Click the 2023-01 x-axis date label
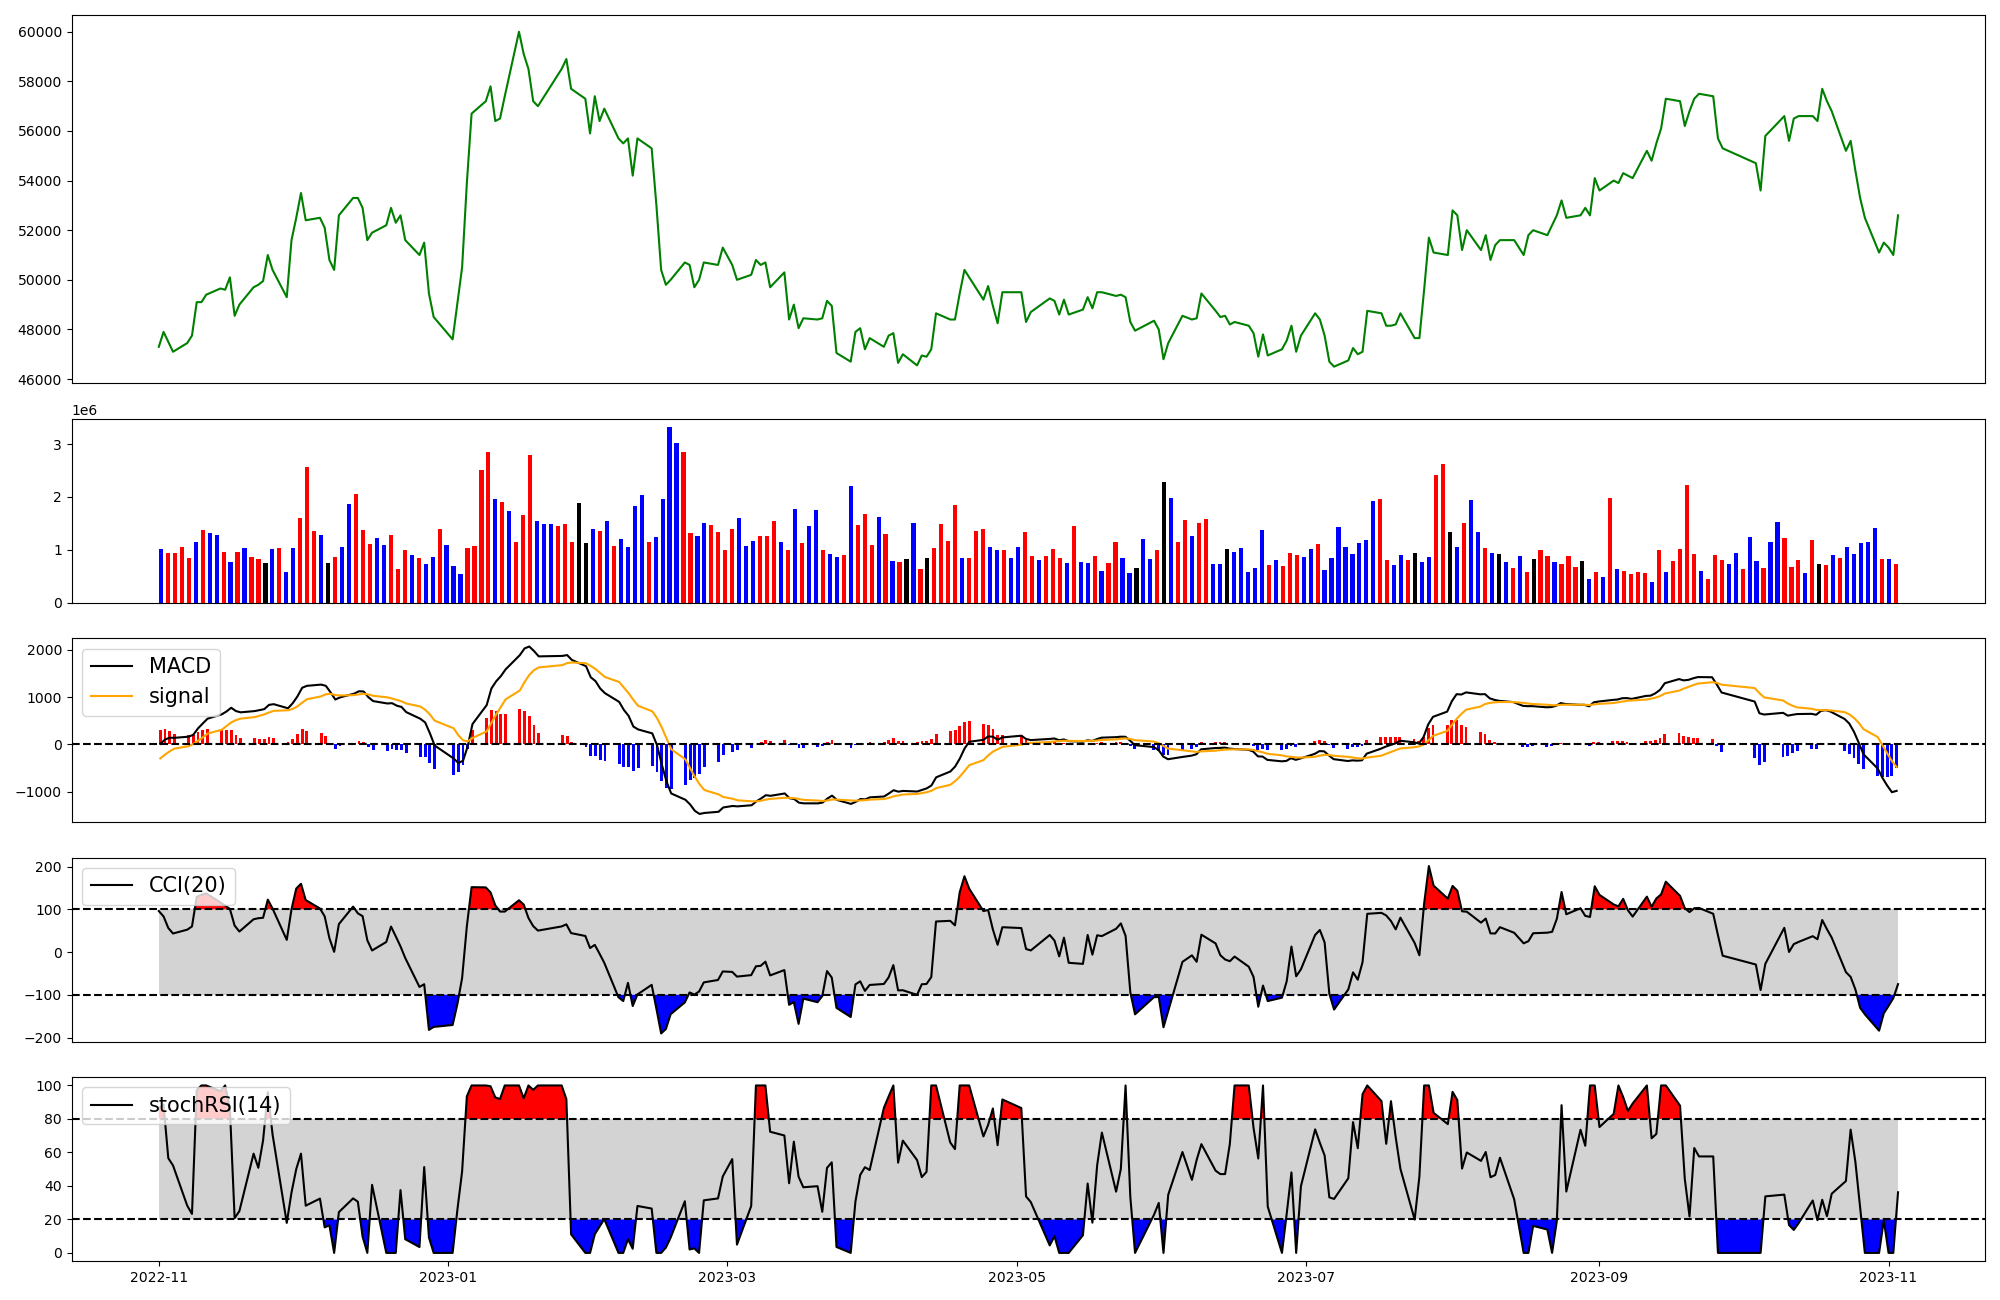 click(448, 1277)
